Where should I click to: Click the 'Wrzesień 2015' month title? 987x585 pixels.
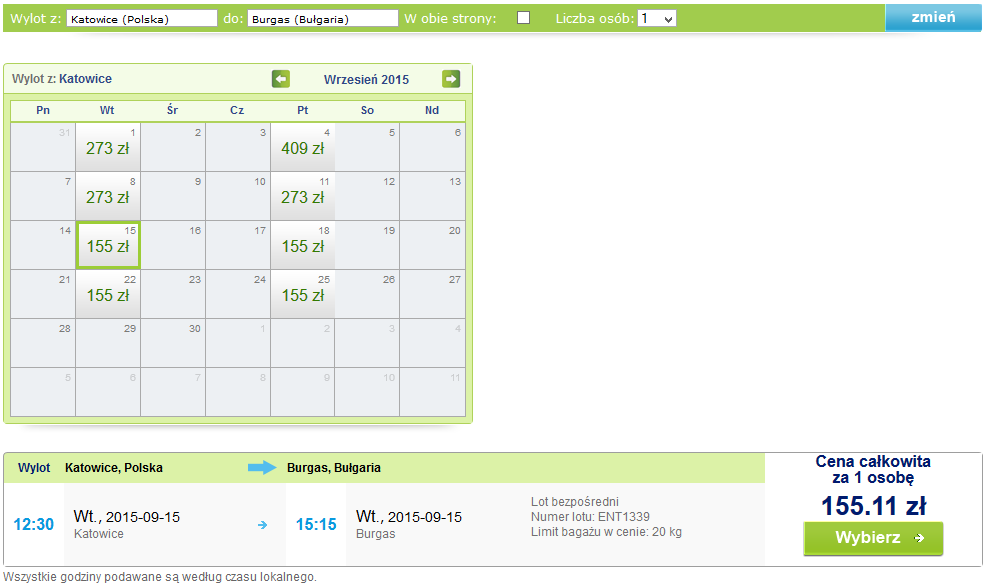pyautogui.click(x=366, y=79)
